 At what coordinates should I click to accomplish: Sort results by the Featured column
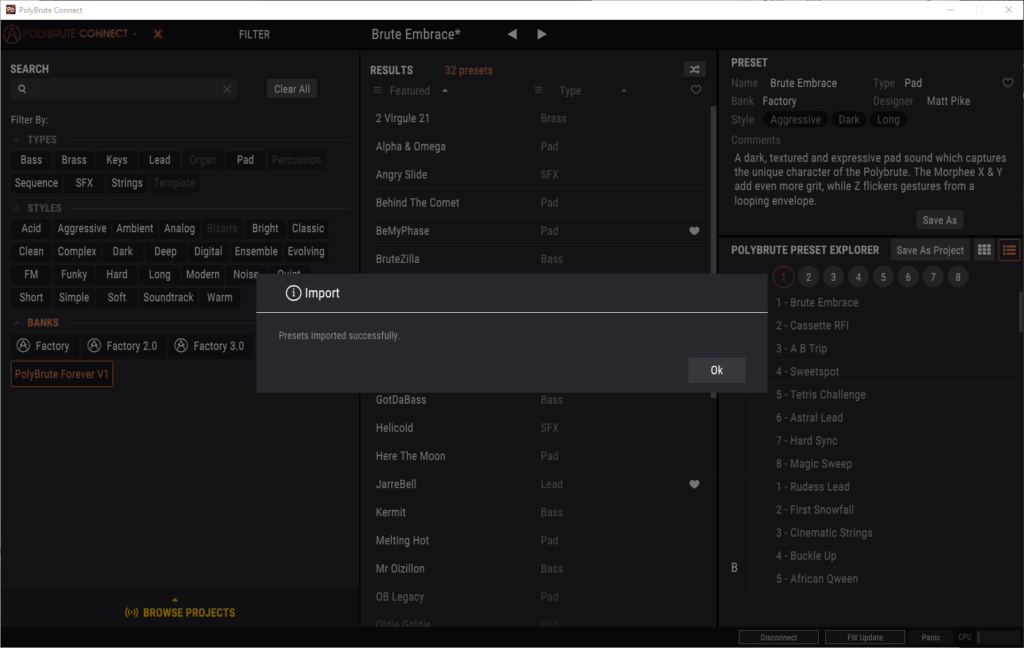[410, 91]
